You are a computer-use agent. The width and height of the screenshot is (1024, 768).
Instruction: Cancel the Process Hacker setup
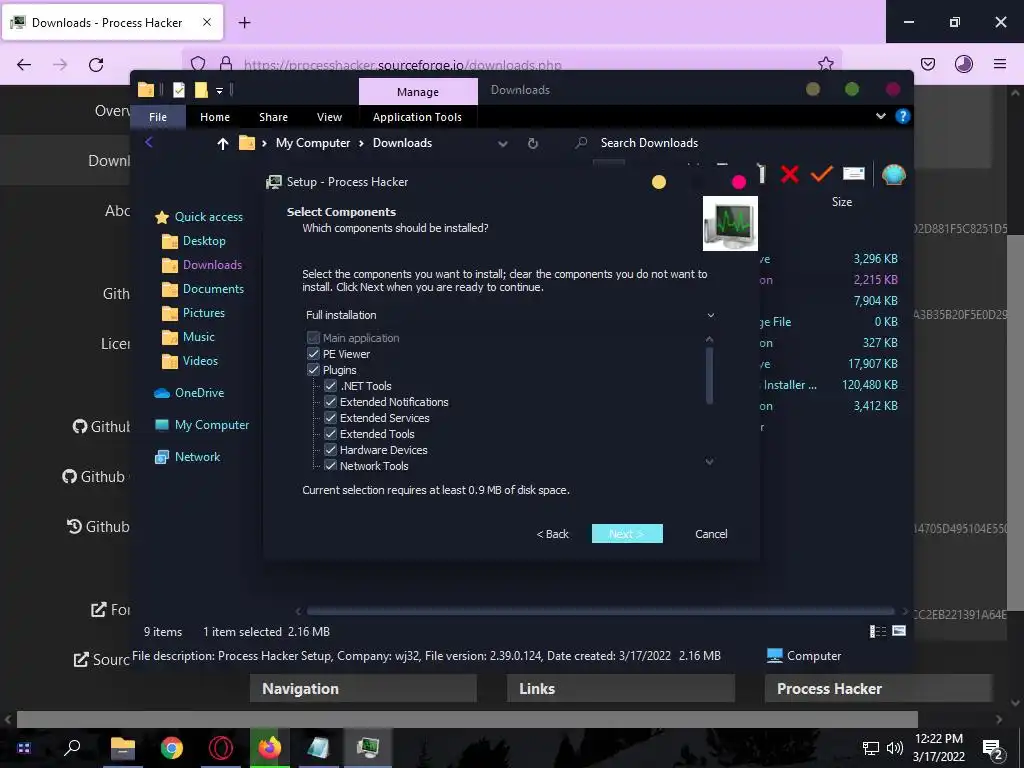711,534
